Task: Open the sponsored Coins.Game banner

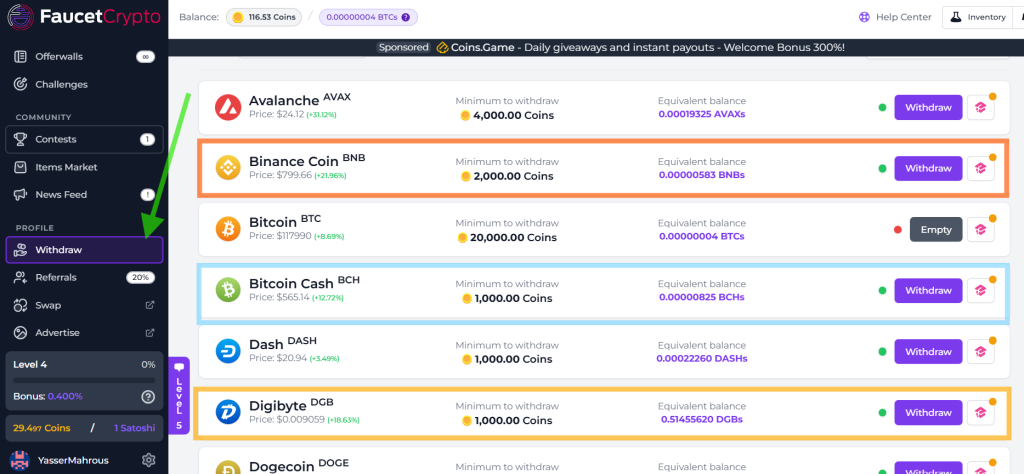Action: [x=611, y=48]
